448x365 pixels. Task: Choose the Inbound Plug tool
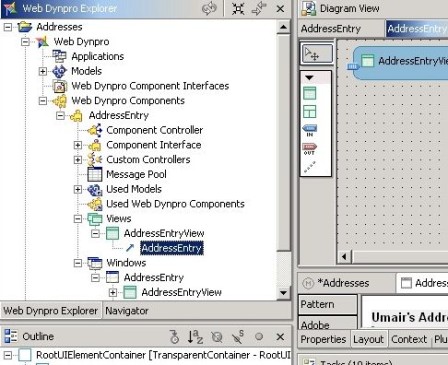point(309,130)
